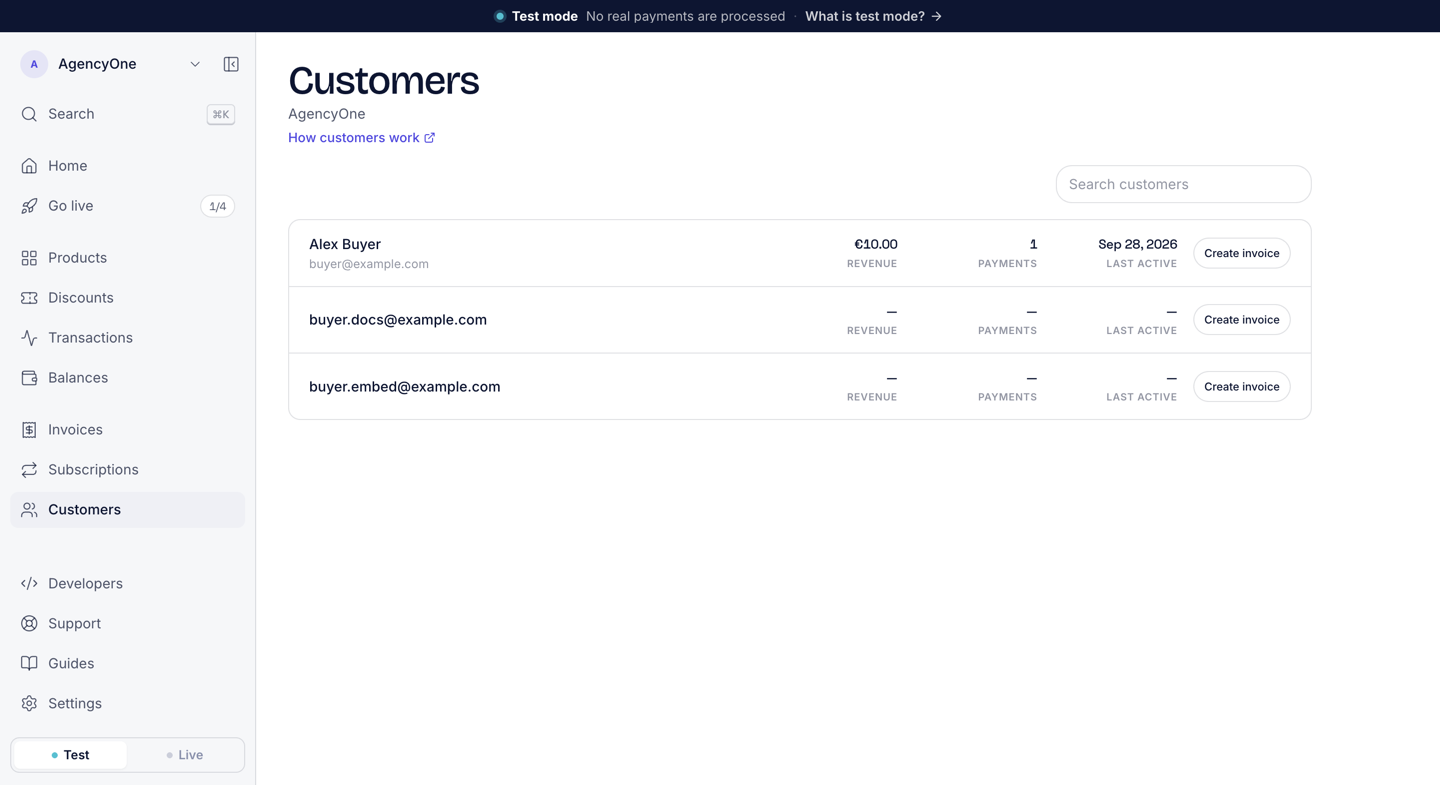The width and height of the screenshot is (1440, 785).
Task: Click the AgencyOne avatar circle
Action: [x=34, y=64]
